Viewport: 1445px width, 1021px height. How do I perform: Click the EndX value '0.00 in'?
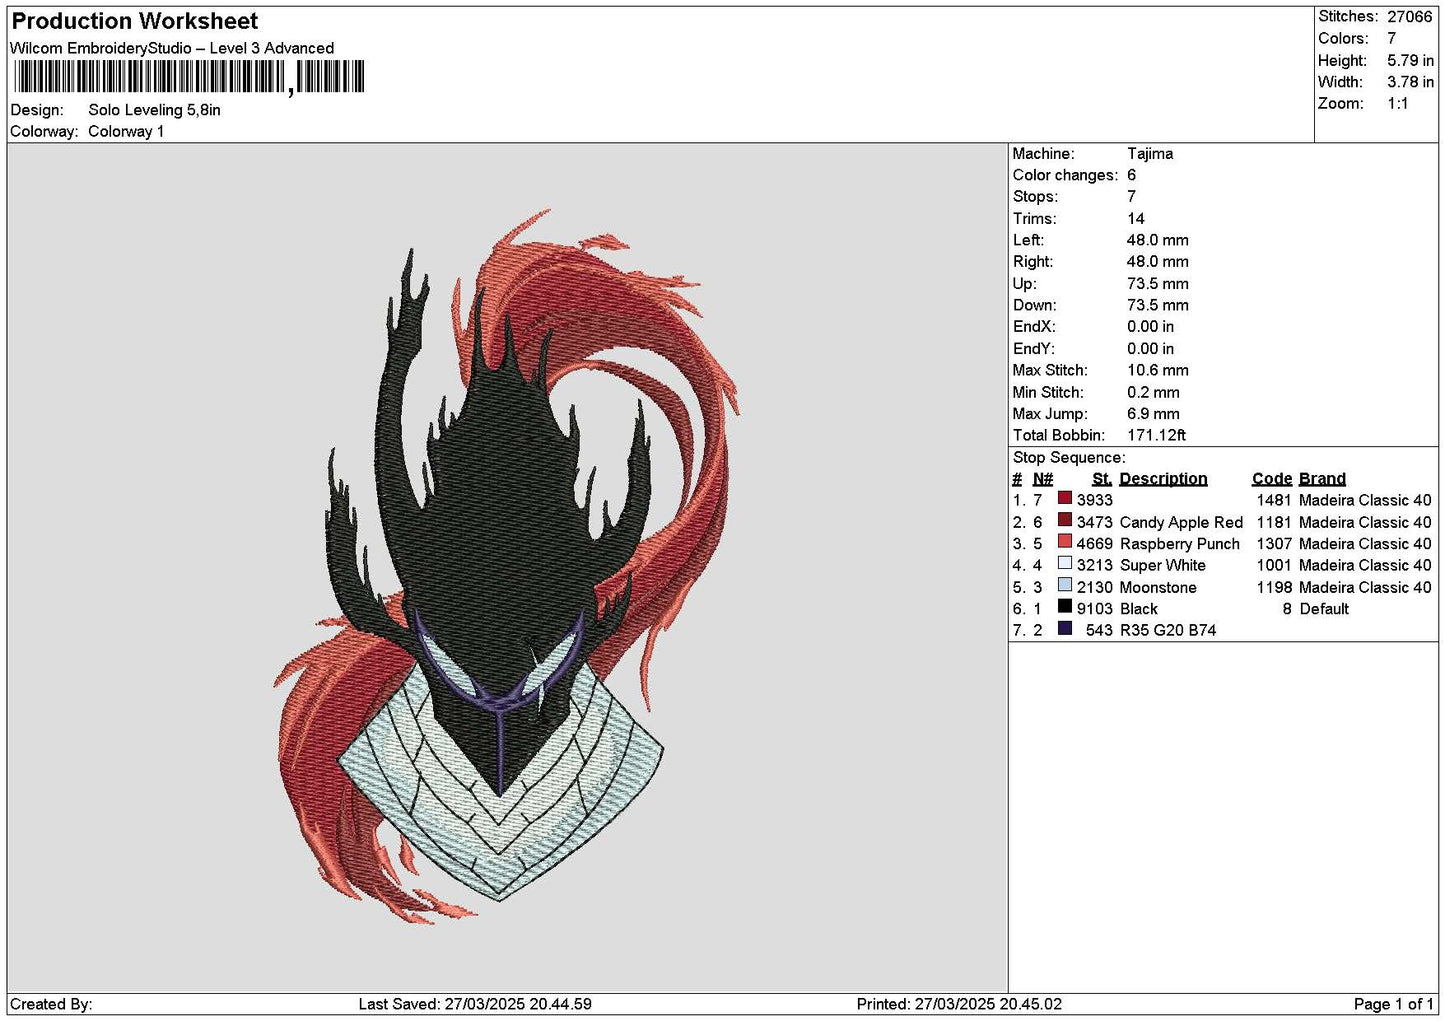(1151, 327)
